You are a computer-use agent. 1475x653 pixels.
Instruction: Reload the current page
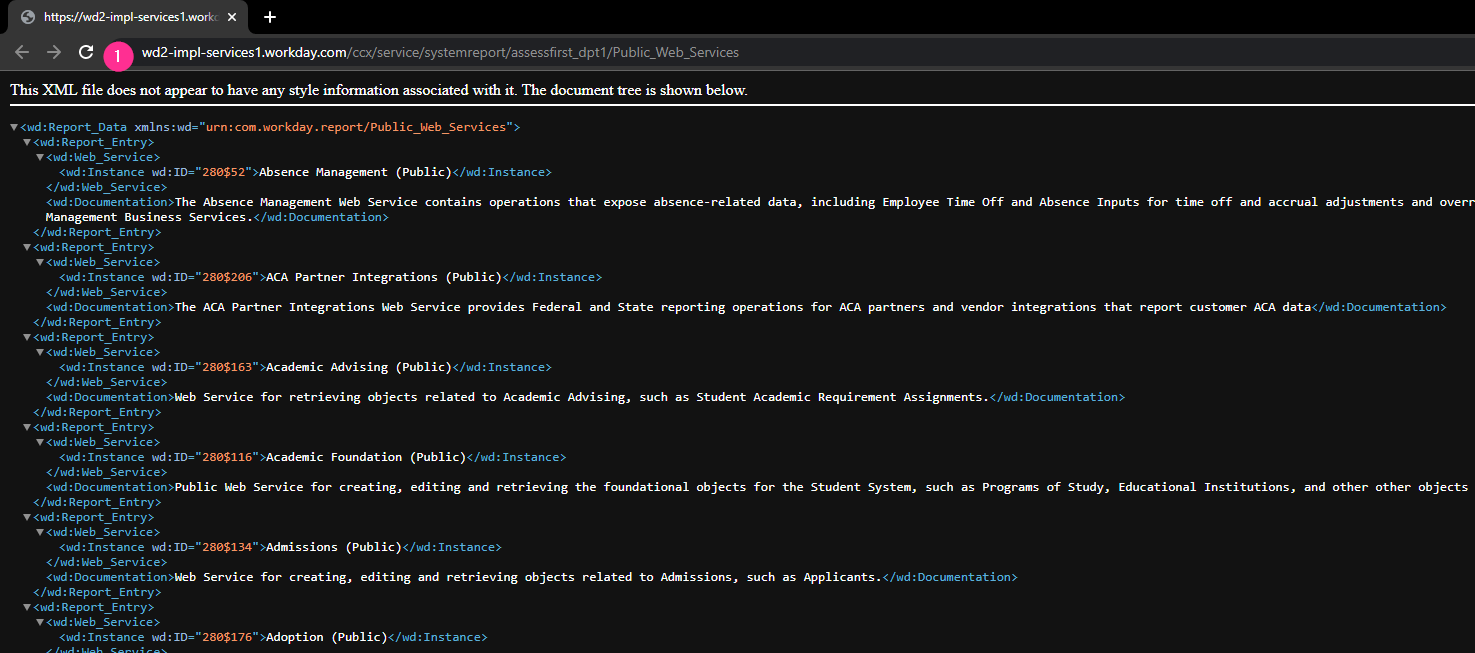coord(86,52)
